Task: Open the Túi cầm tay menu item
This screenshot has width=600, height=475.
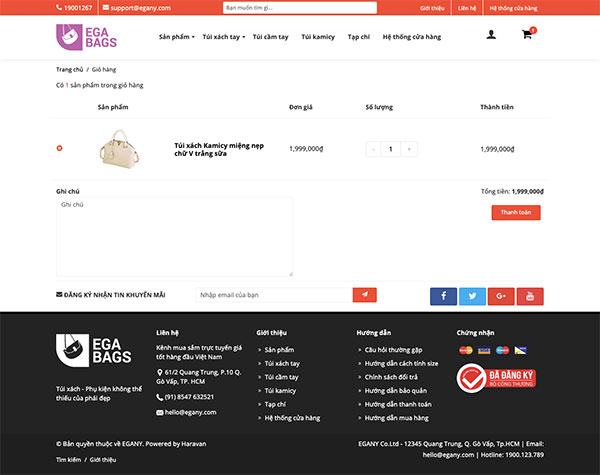Action: point(271,37)
